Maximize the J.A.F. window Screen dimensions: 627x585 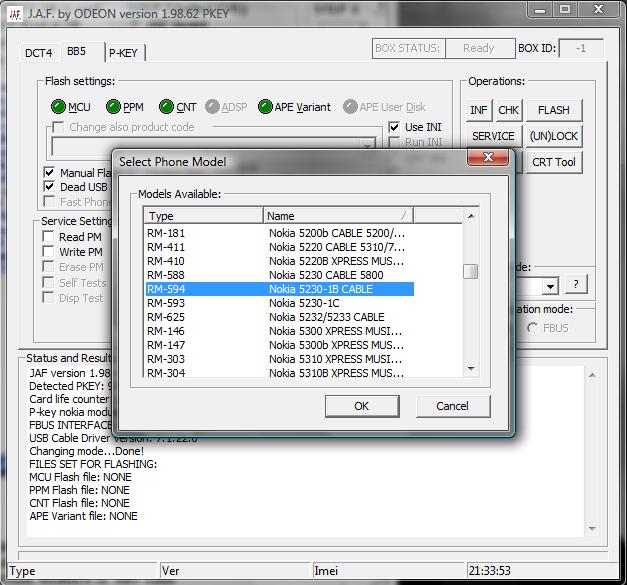pyautogui.click(x=565, y=10)
